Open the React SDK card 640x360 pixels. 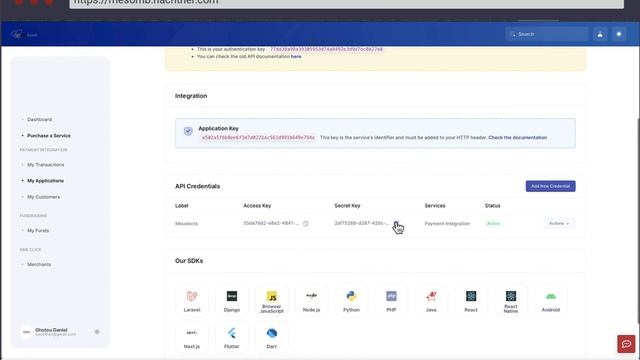point(471,300)
